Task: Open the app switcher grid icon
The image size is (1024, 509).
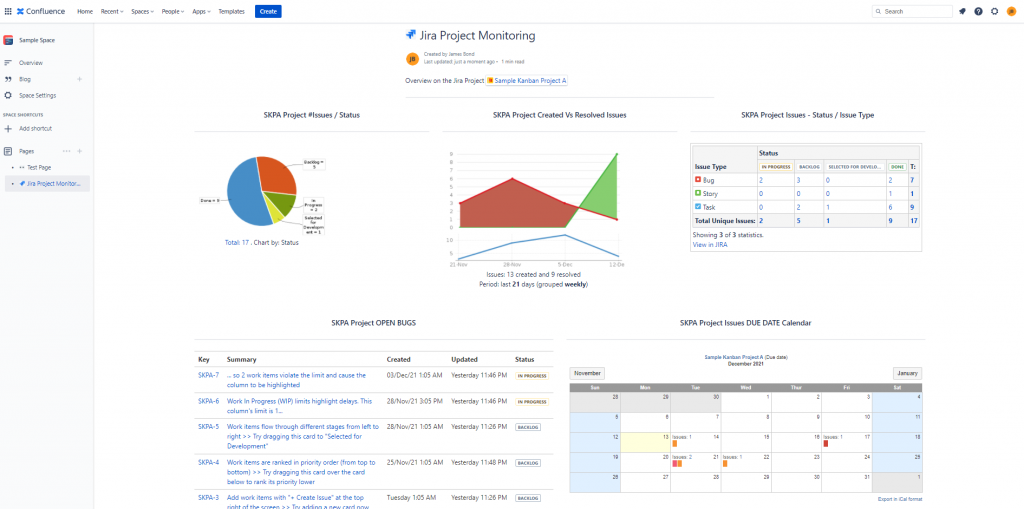Action: pos(8,11)
